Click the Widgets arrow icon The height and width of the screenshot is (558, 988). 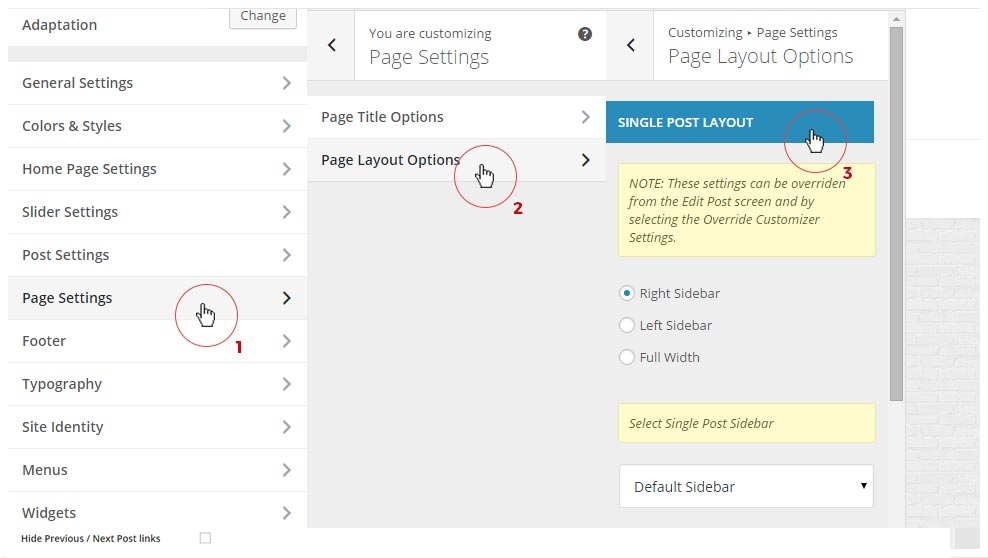(287, 513)
